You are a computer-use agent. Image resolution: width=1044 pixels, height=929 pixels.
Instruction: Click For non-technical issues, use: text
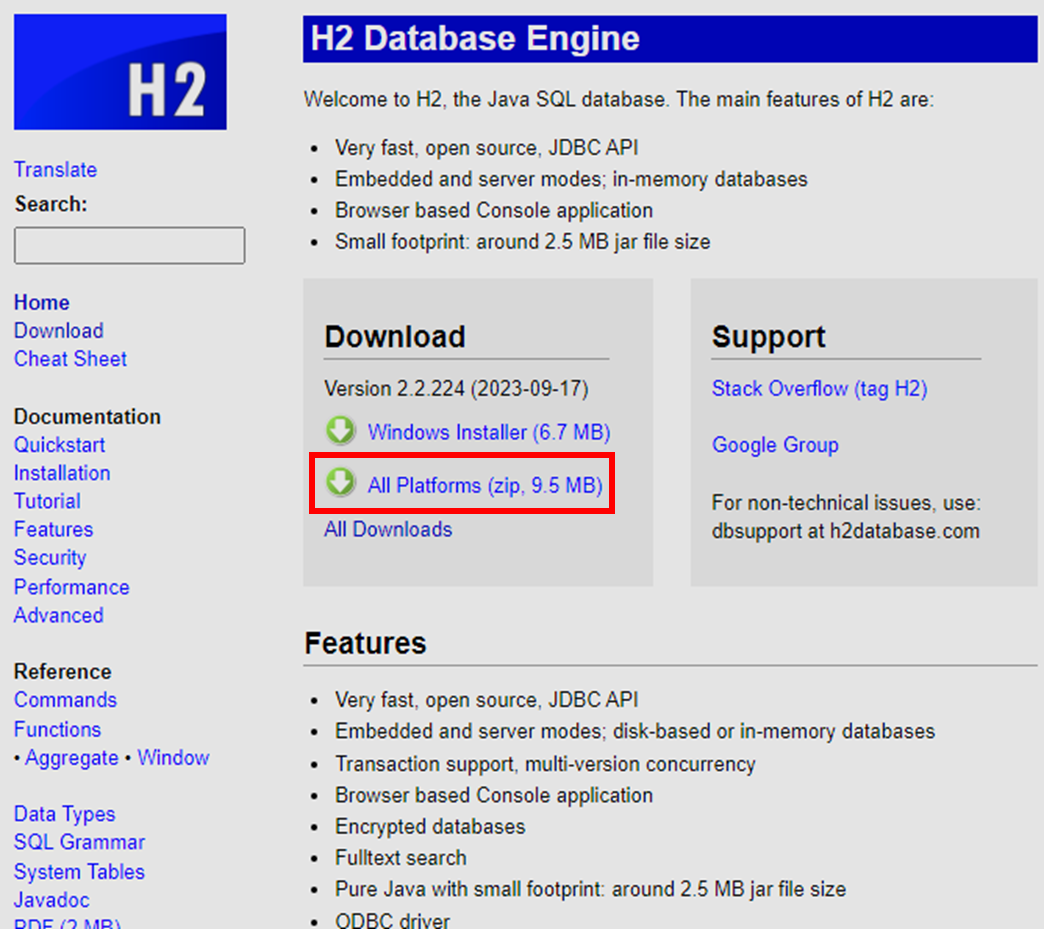tap(846, 502)
